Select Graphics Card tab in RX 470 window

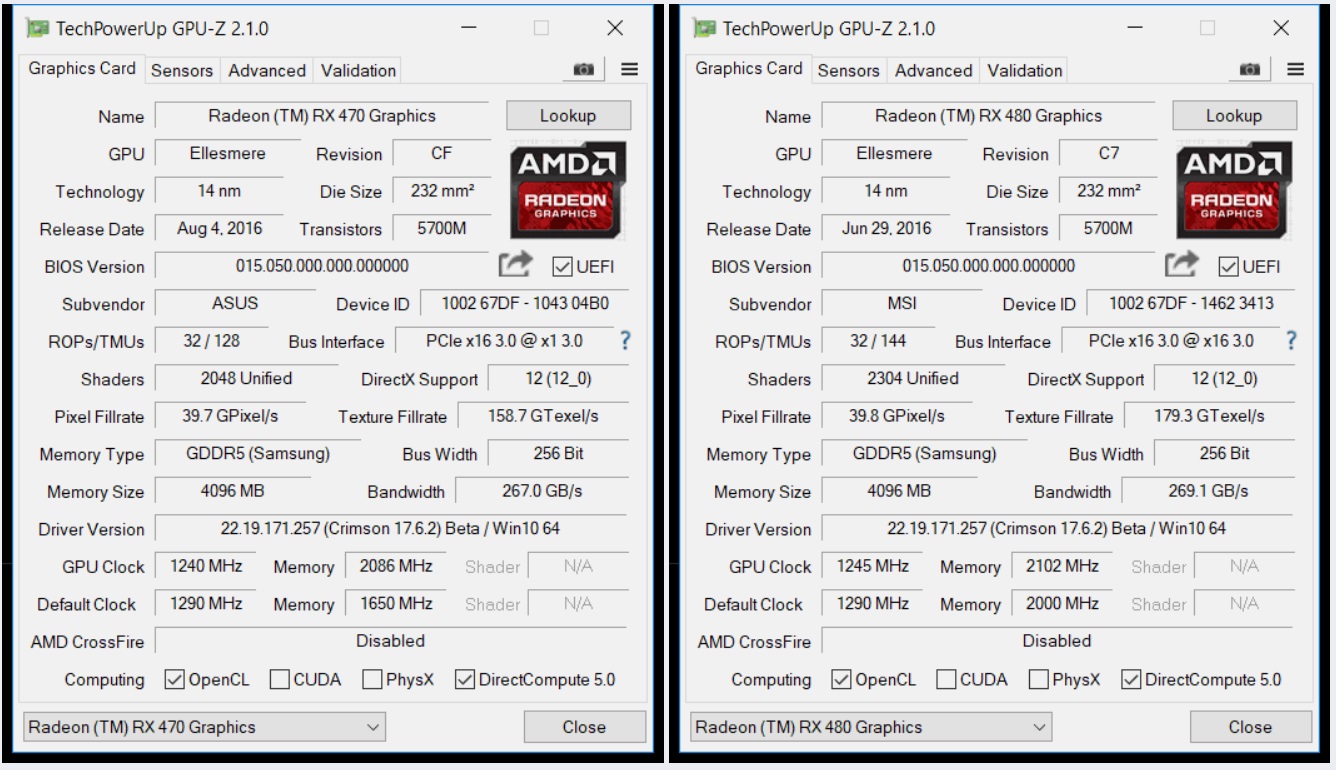[82, 68]
